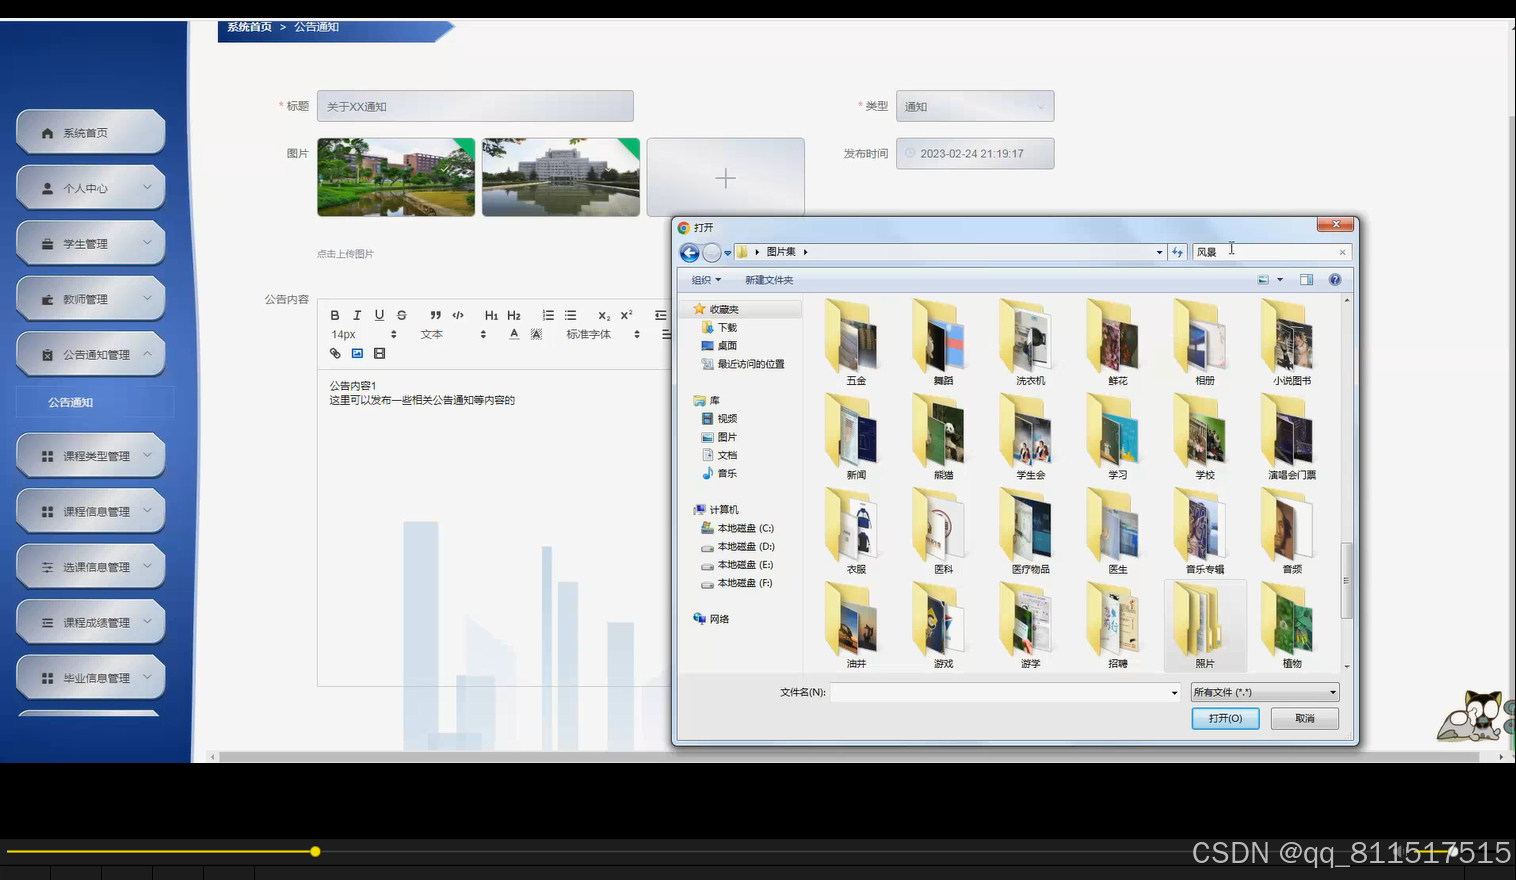Select the 熊猫 folder

tap(943, 438)
